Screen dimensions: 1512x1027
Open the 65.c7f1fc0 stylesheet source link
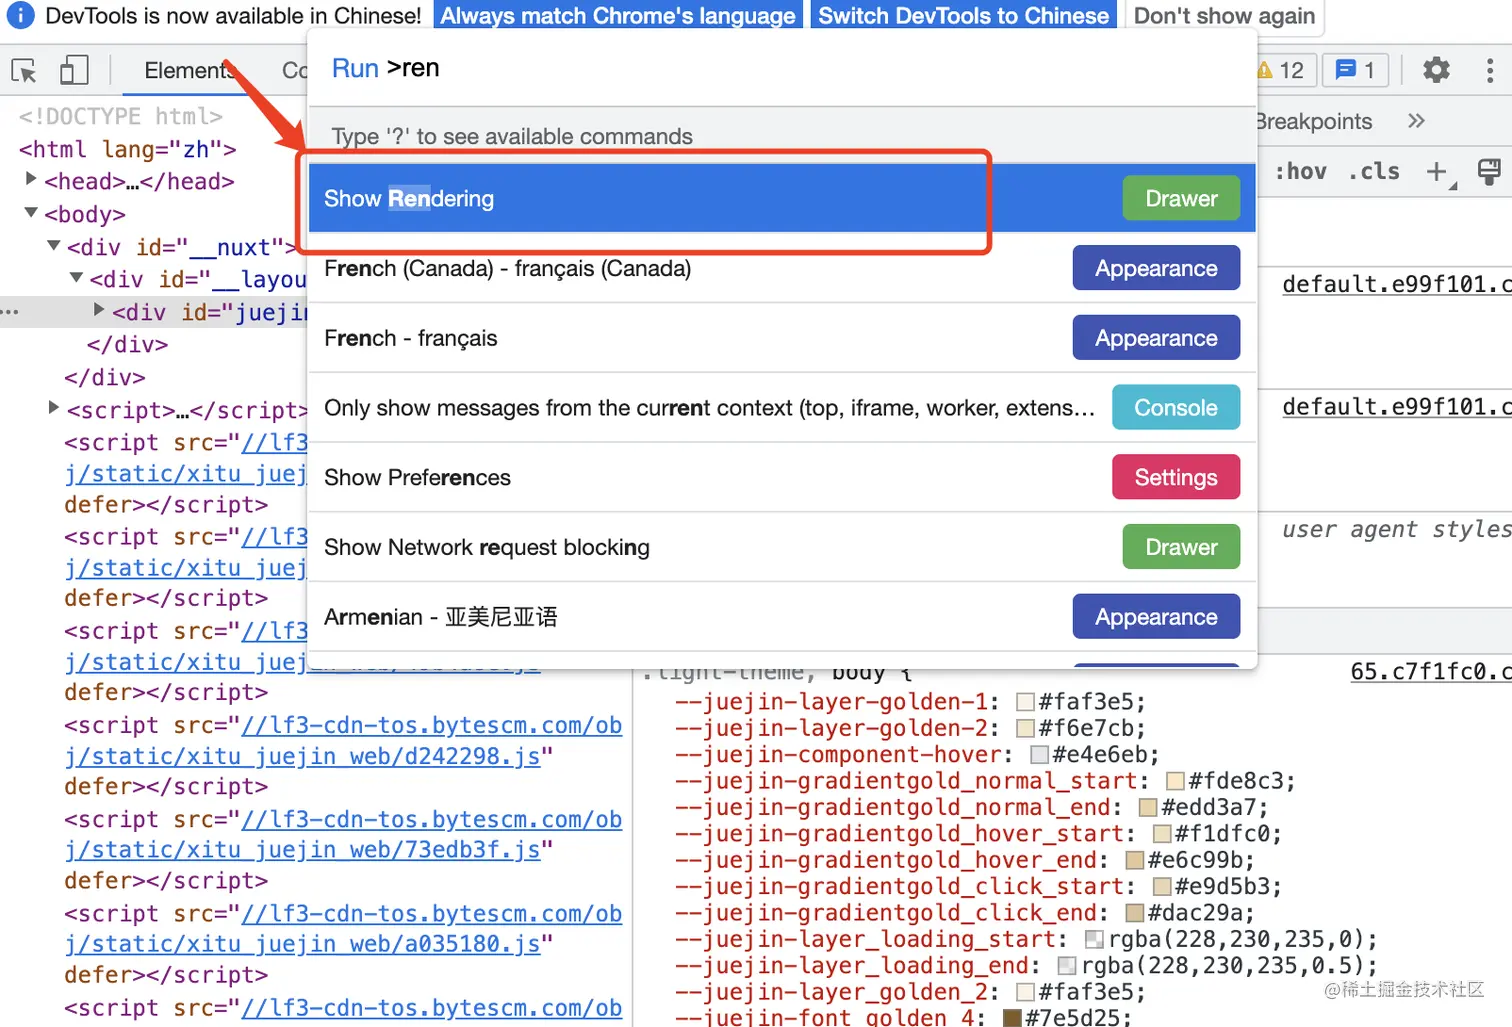tap(1430, 671)
